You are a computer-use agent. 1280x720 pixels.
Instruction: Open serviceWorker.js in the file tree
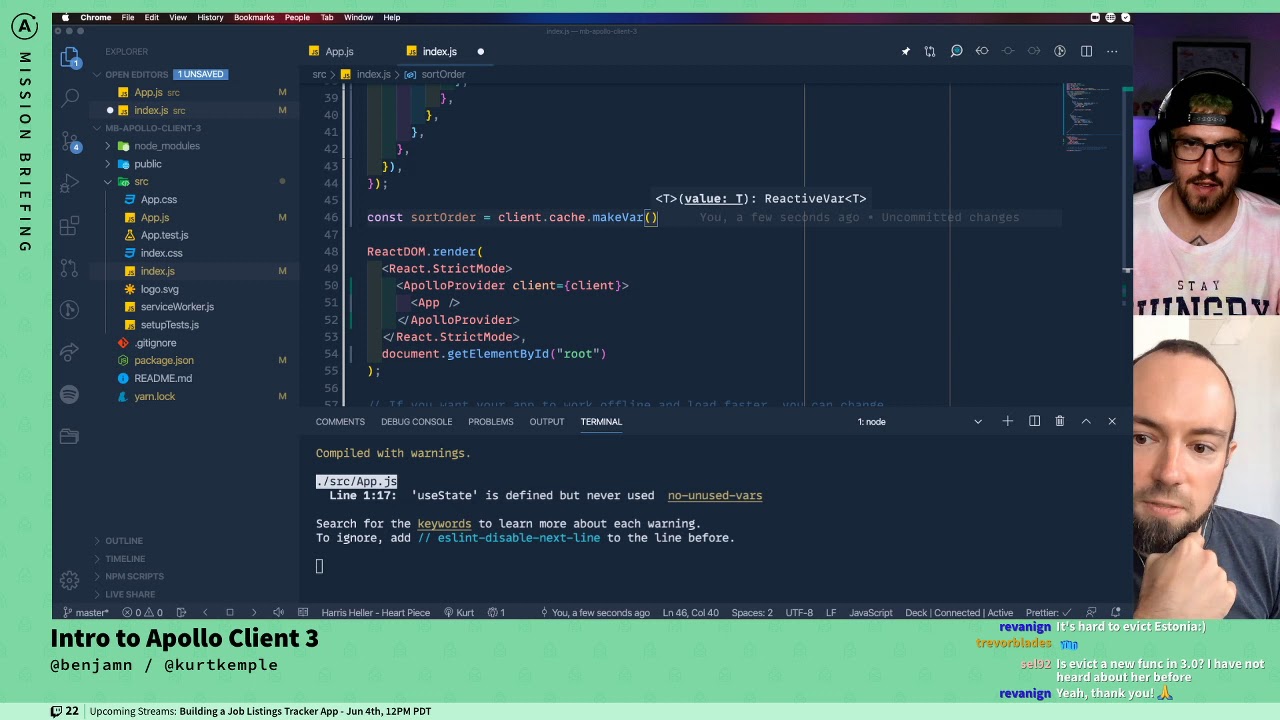click(177, 307)
